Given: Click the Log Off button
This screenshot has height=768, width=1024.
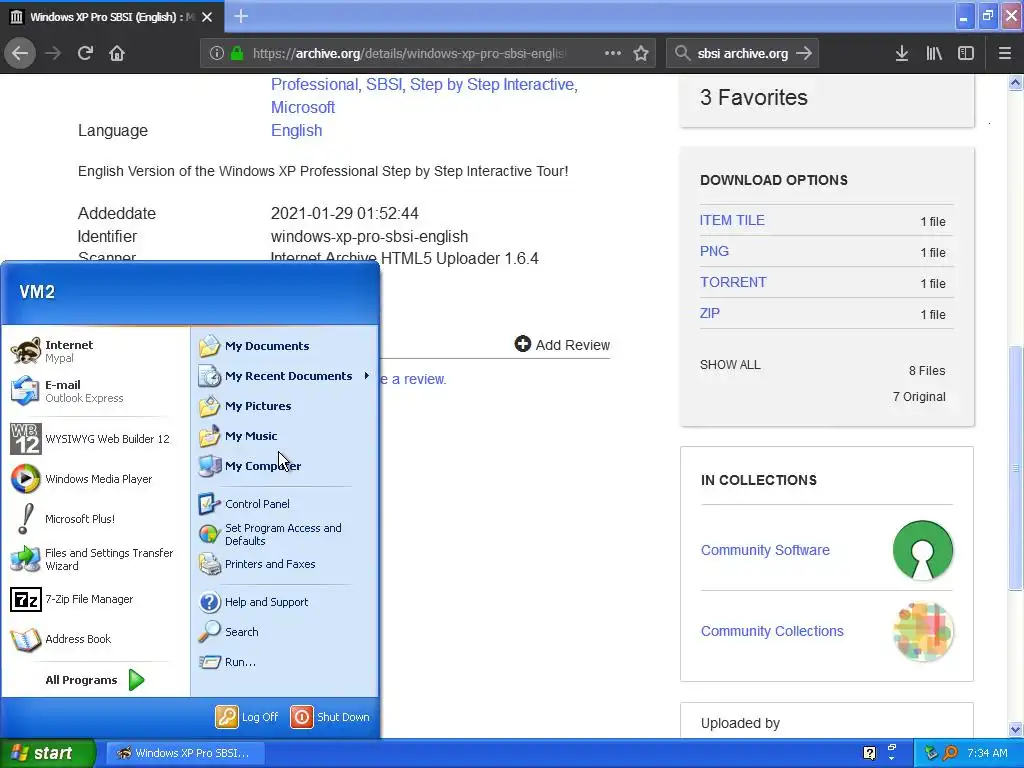Looking at the screenshot, I should 248,716.
